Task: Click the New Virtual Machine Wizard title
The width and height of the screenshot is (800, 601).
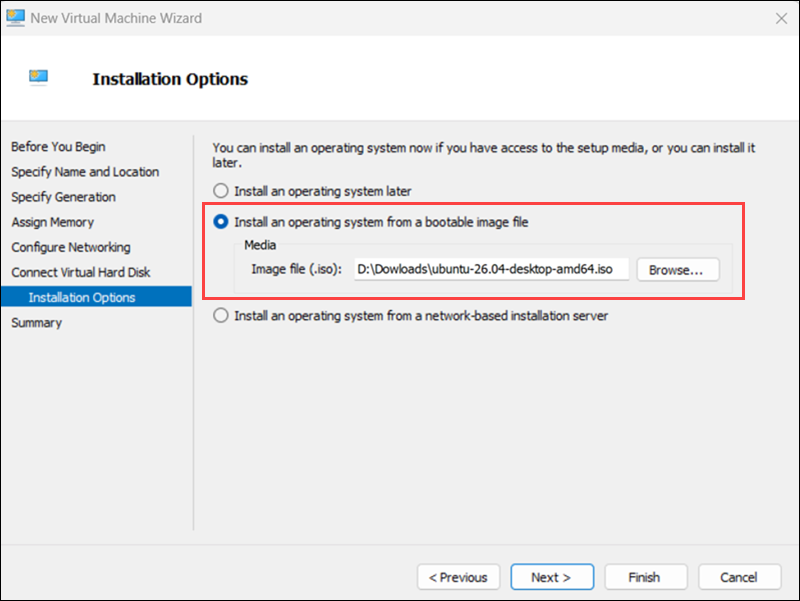Action: [116, 18]
